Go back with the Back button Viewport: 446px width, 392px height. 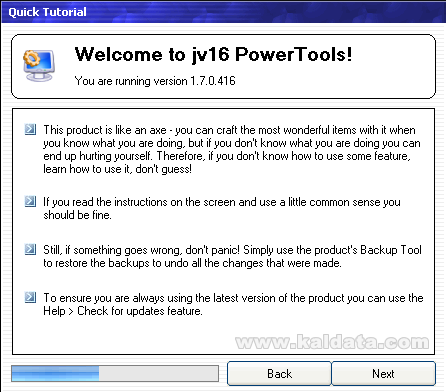point(279,374)
